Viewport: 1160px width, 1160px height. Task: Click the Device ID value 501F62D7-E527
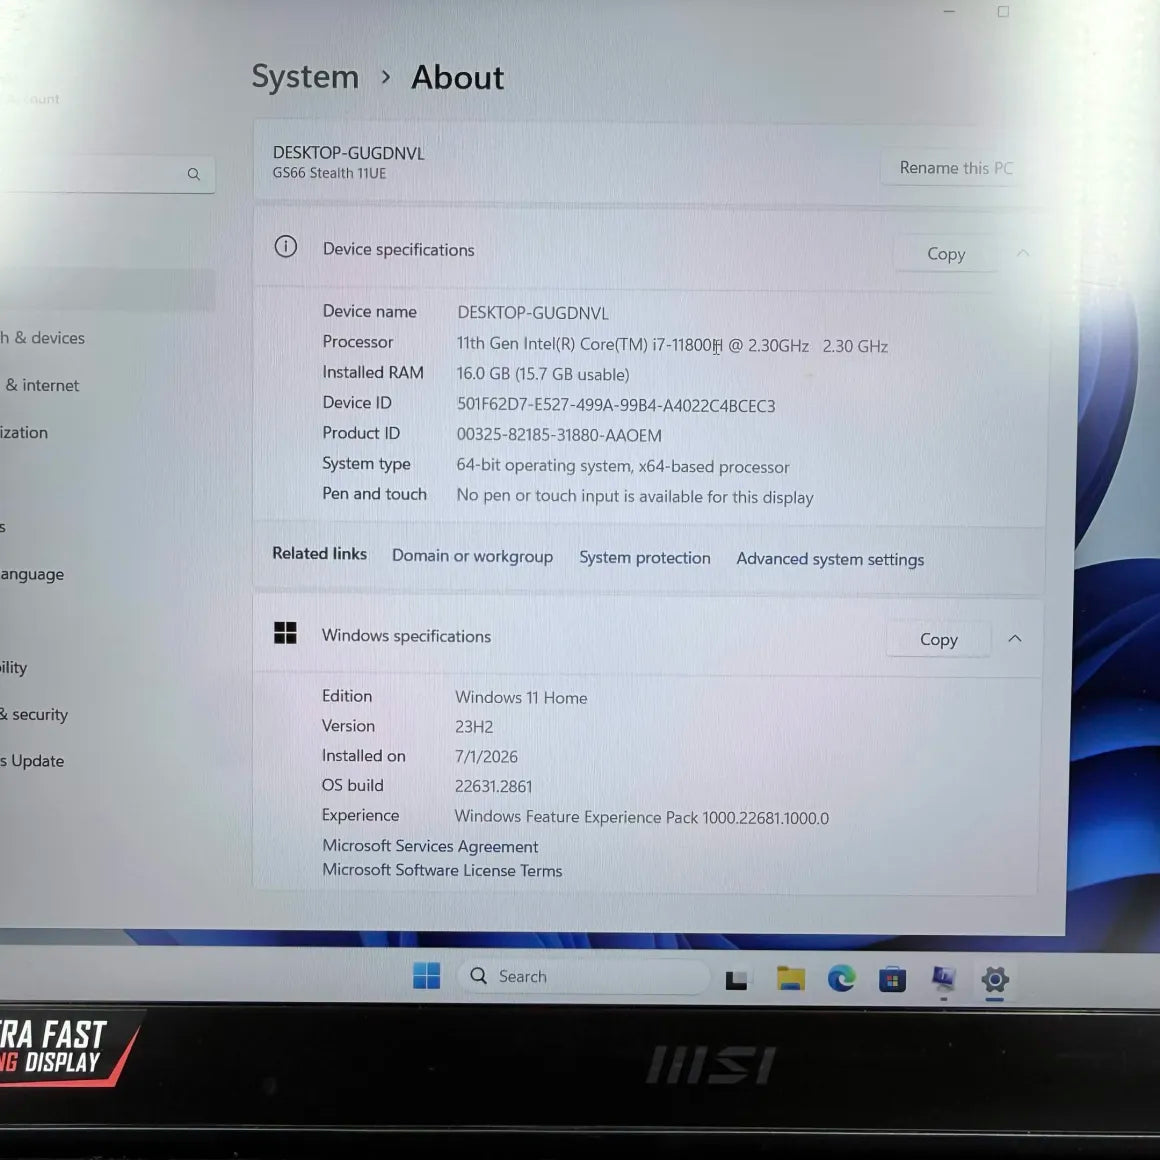click(x=616, y=405)
